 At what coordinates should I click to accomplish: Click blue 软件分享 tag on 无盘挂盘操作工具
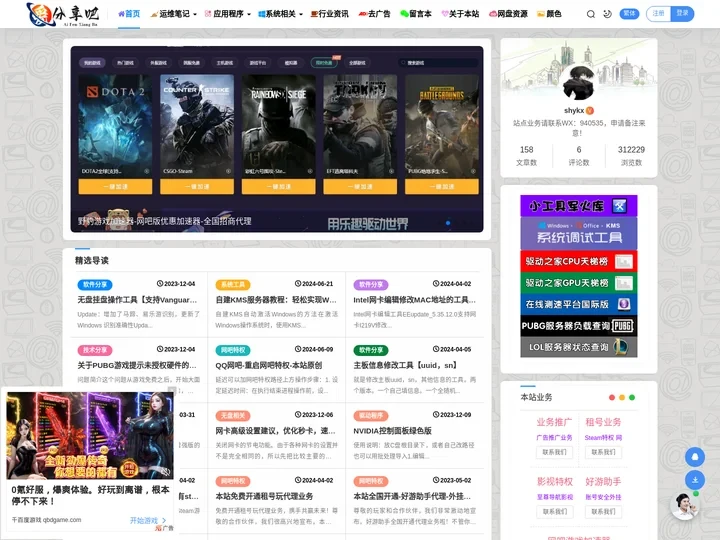pyautogui.click(x=95, y=284)
